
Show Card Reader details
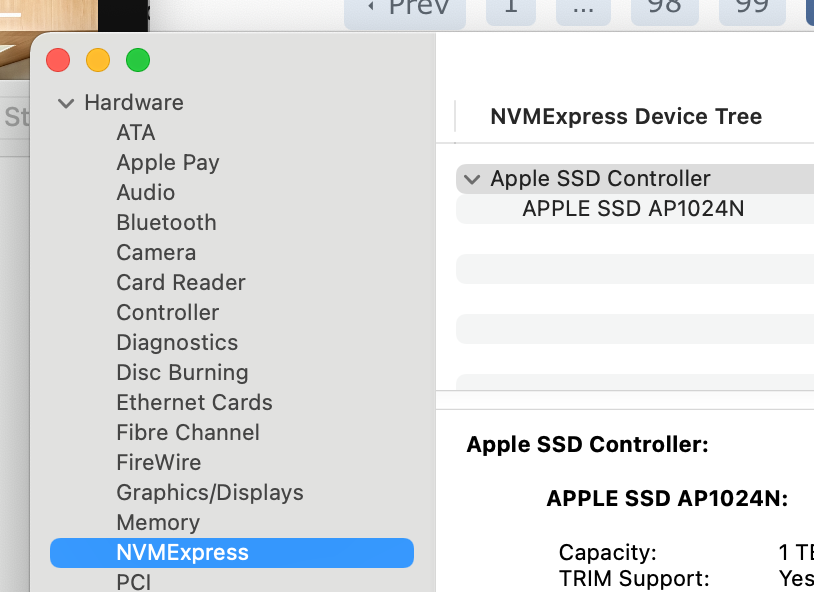coord(181,283)
